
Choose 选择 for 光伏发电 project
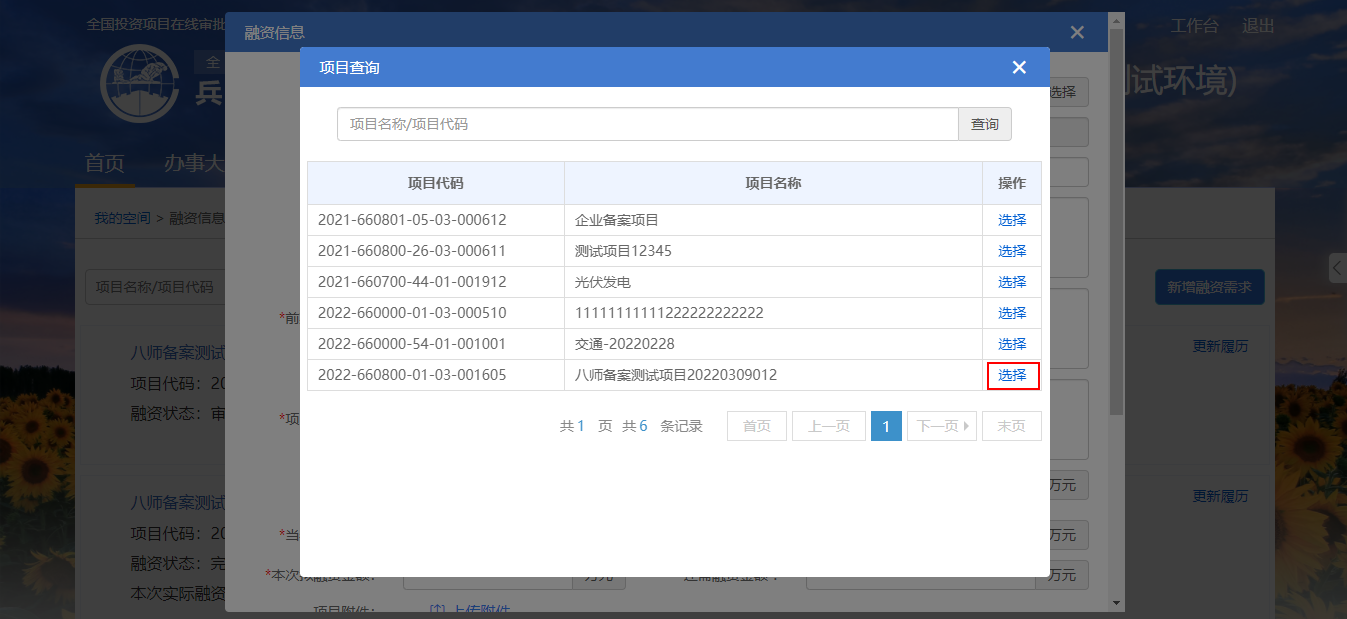click(1012, 282)
